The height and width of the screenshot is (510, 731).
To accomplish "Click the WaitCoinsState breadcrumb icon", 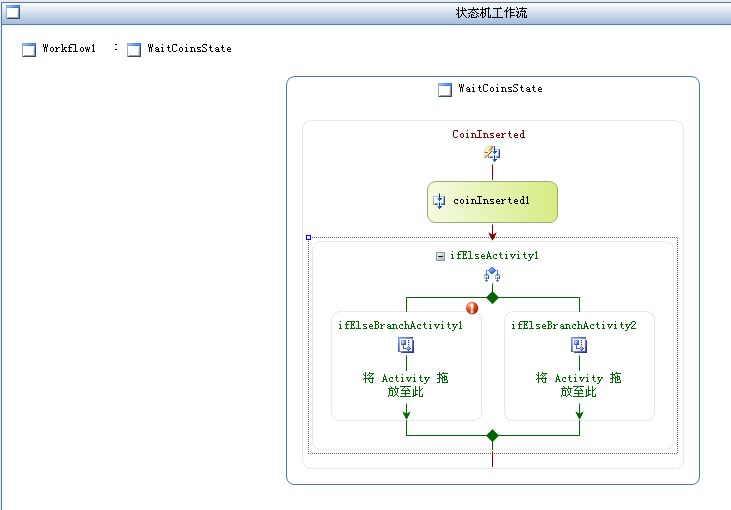I will (134, 49).
